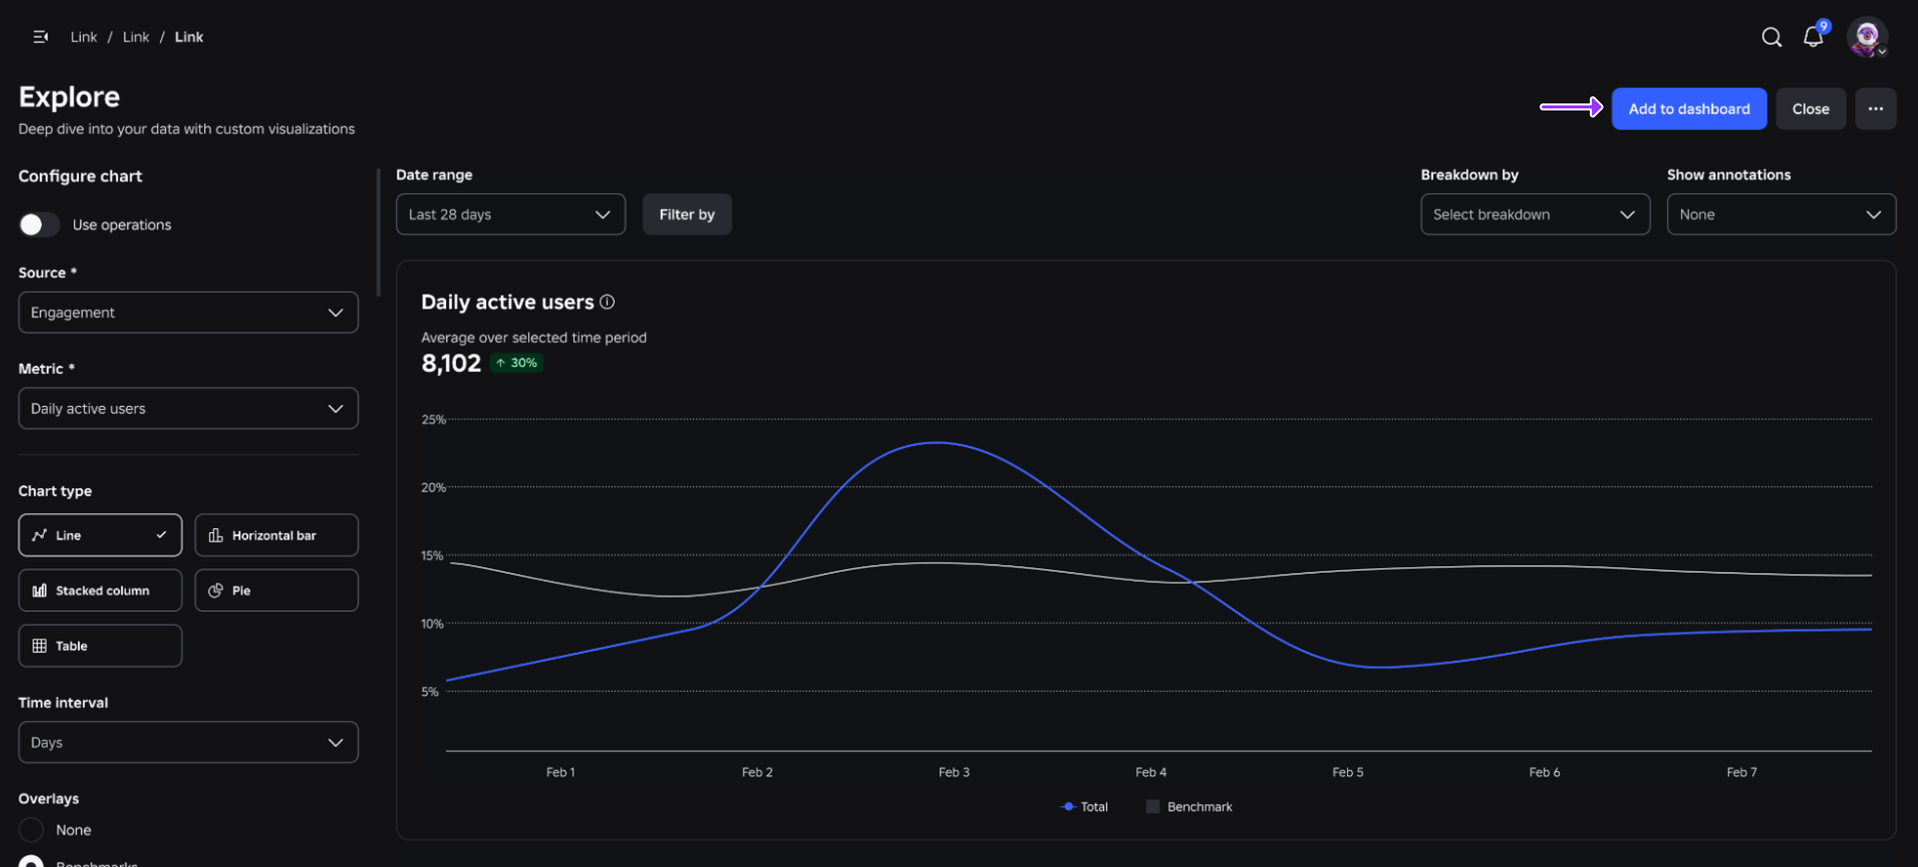Go to second Link breadcrumb
The width and height of the screenshot is (1918, 867).
(136, 37)
